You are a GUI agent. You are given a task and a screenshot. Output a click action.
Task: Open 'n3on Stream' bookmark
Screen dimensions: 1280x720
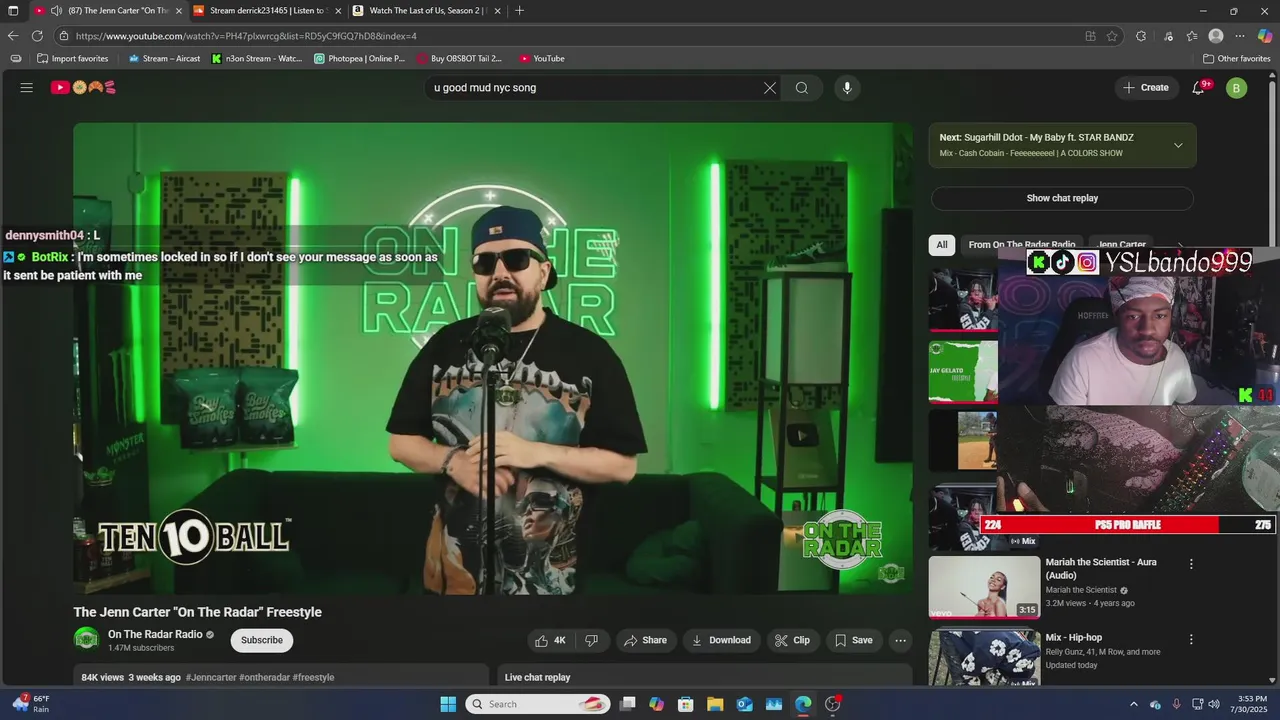coord(257,59)
